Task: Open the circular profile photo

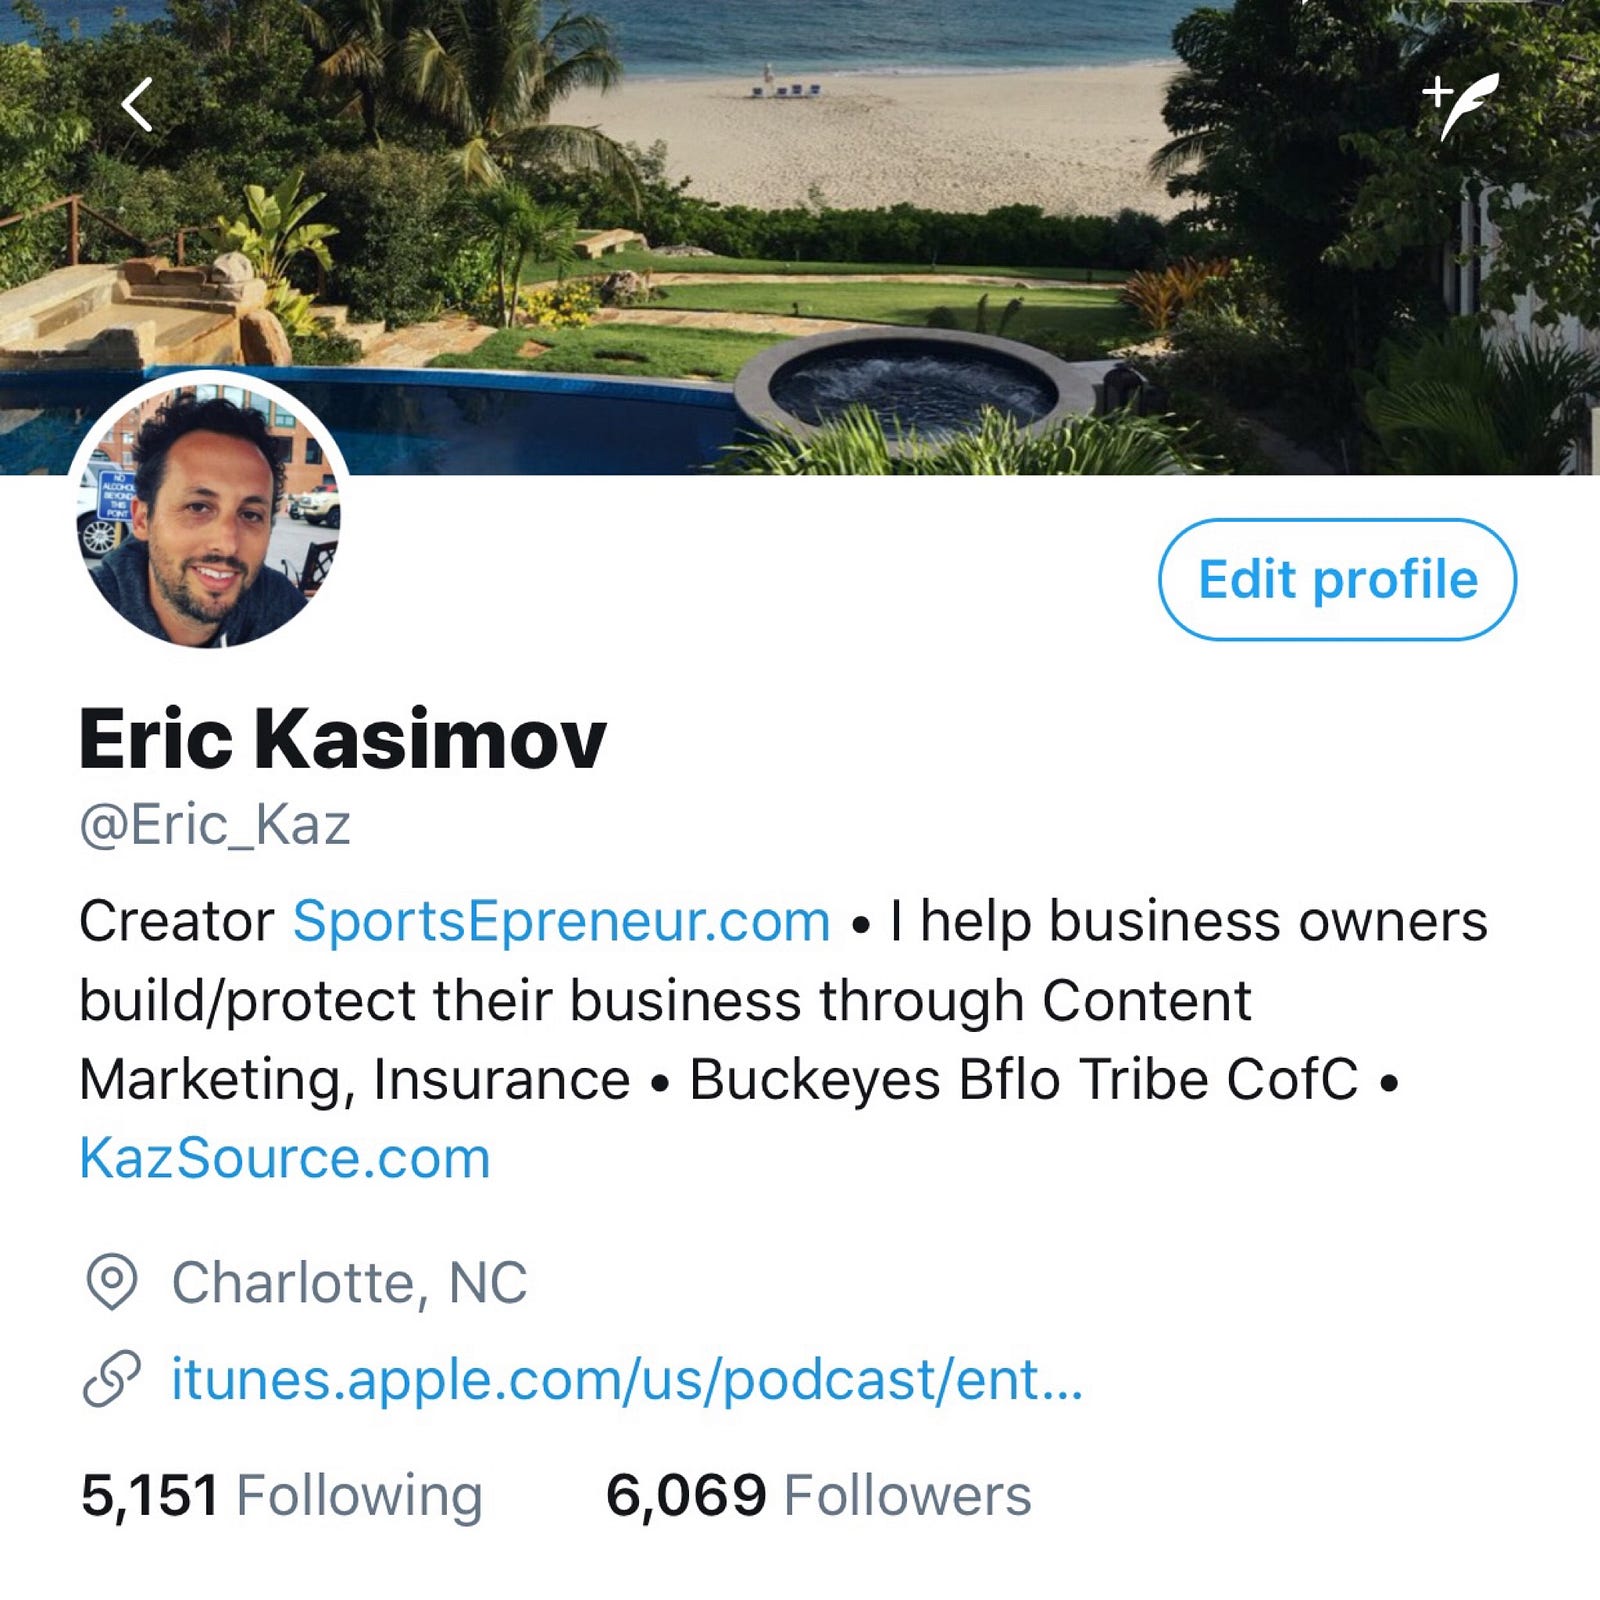Action: [x=210, y=512]
